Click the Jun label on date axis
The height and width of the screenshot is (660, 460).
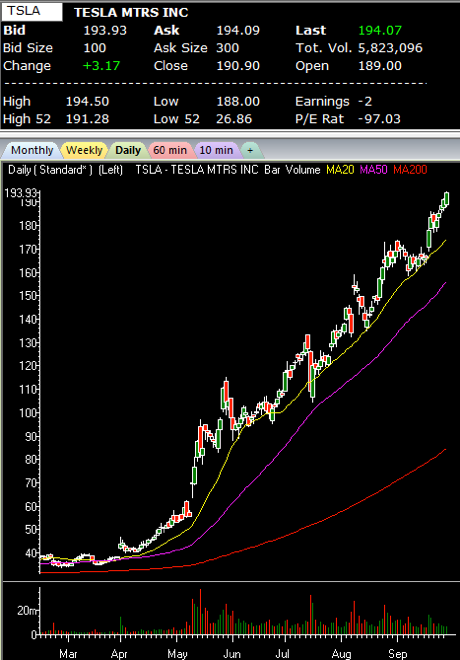click(232, 653)
